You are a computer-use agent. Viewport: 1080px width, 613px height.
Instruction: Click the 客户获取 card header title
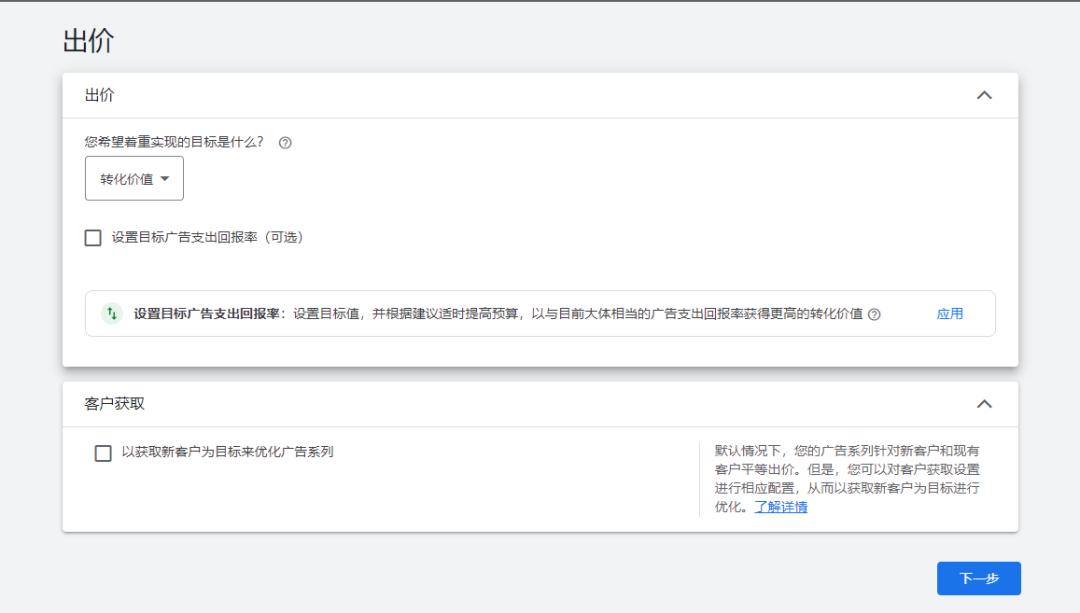(114, 404)
